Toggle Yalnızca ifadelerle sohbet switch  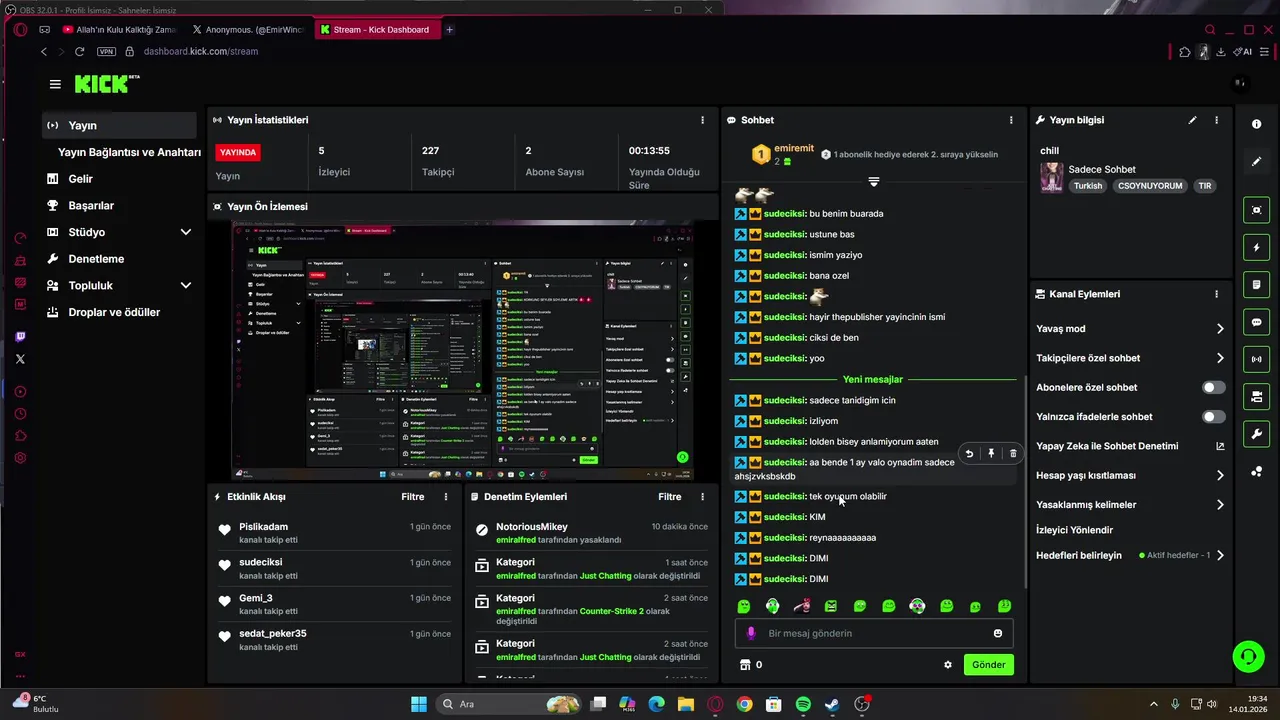click(x=1213, y=417)
